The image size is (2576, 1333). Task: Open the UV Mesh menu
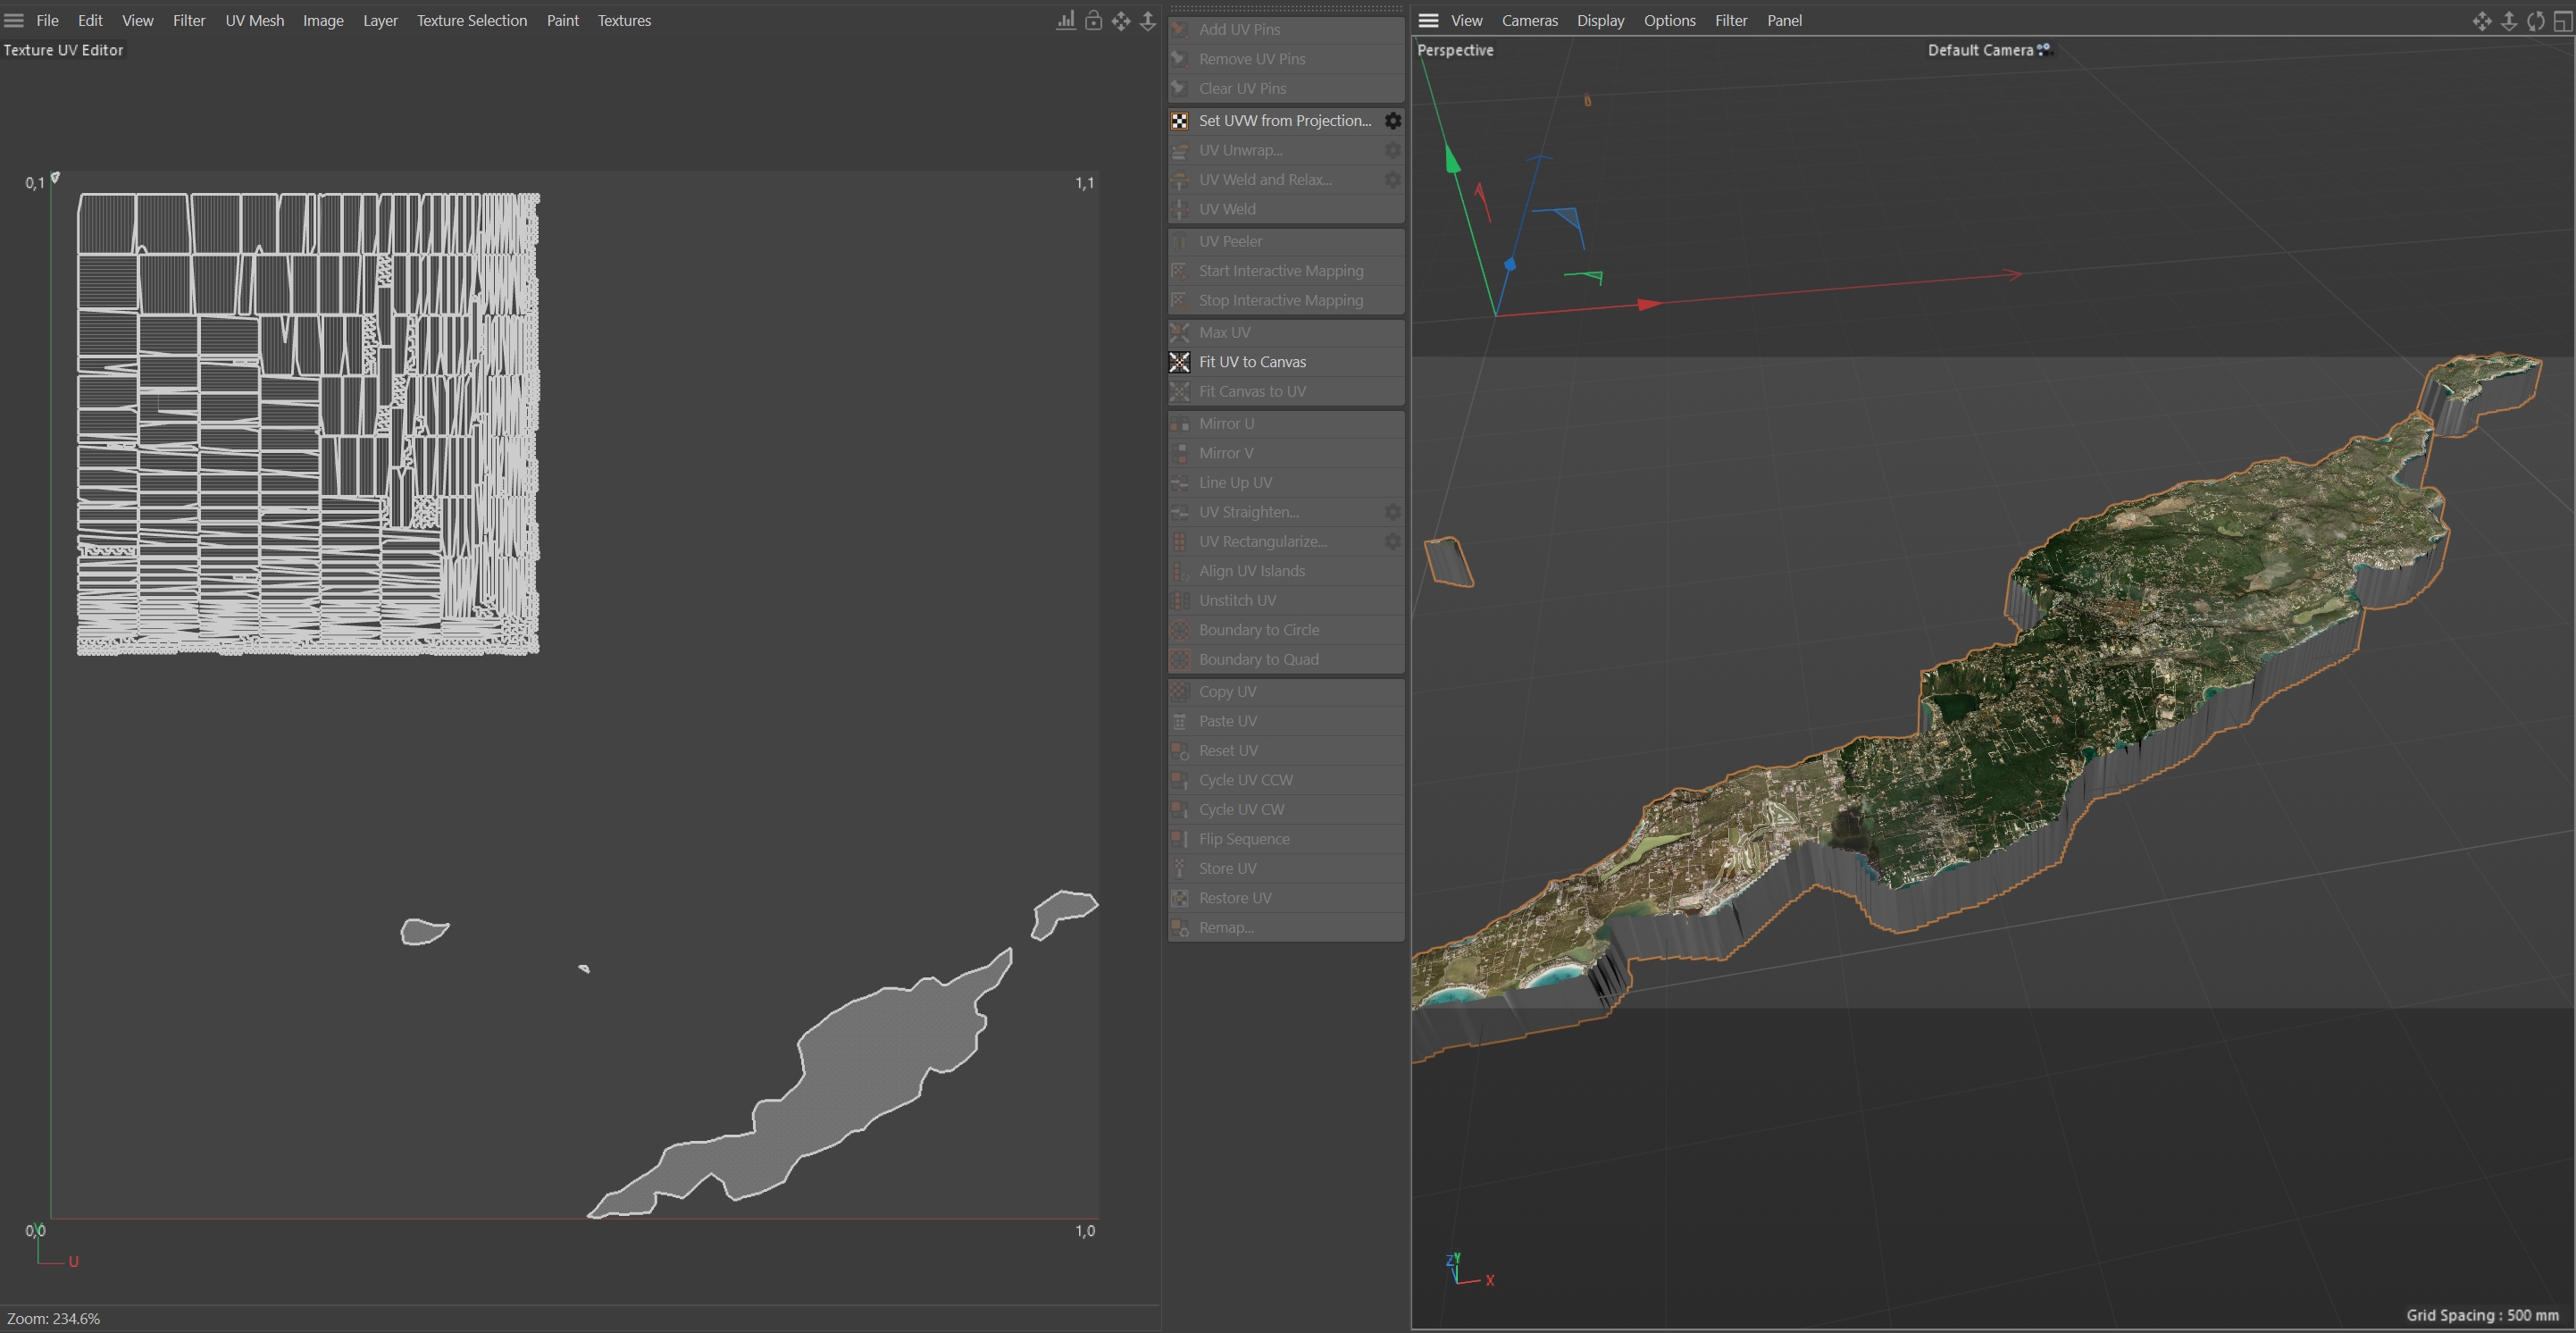(x=254, y=20)
